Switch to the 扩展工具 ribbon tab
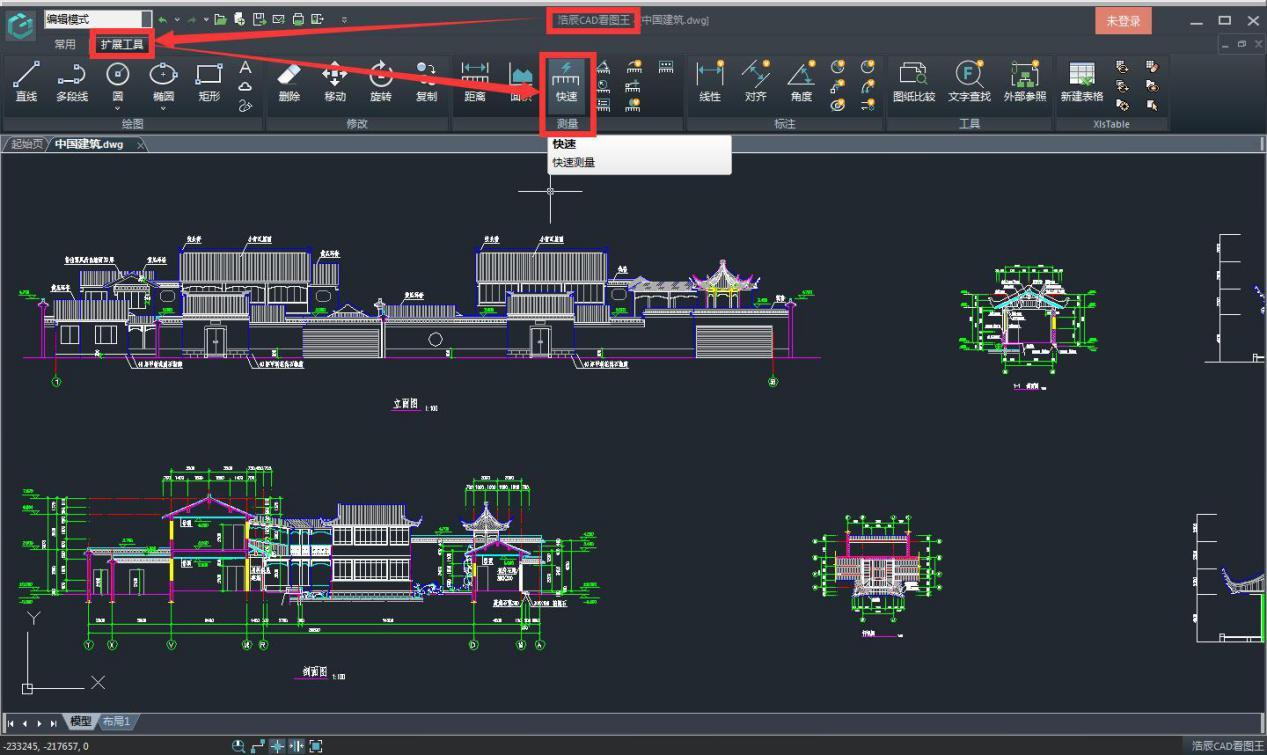The height and width of the screenshot is (755, 1267). tap(122, 44)
